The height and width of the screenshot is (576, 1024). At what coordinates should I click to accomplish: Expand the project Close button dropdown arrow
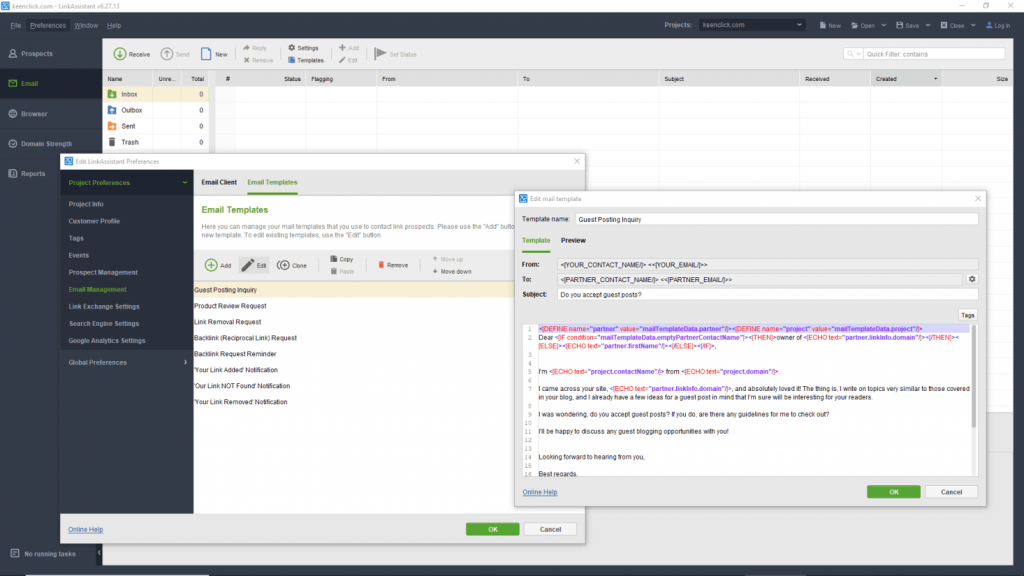[972, 25]
